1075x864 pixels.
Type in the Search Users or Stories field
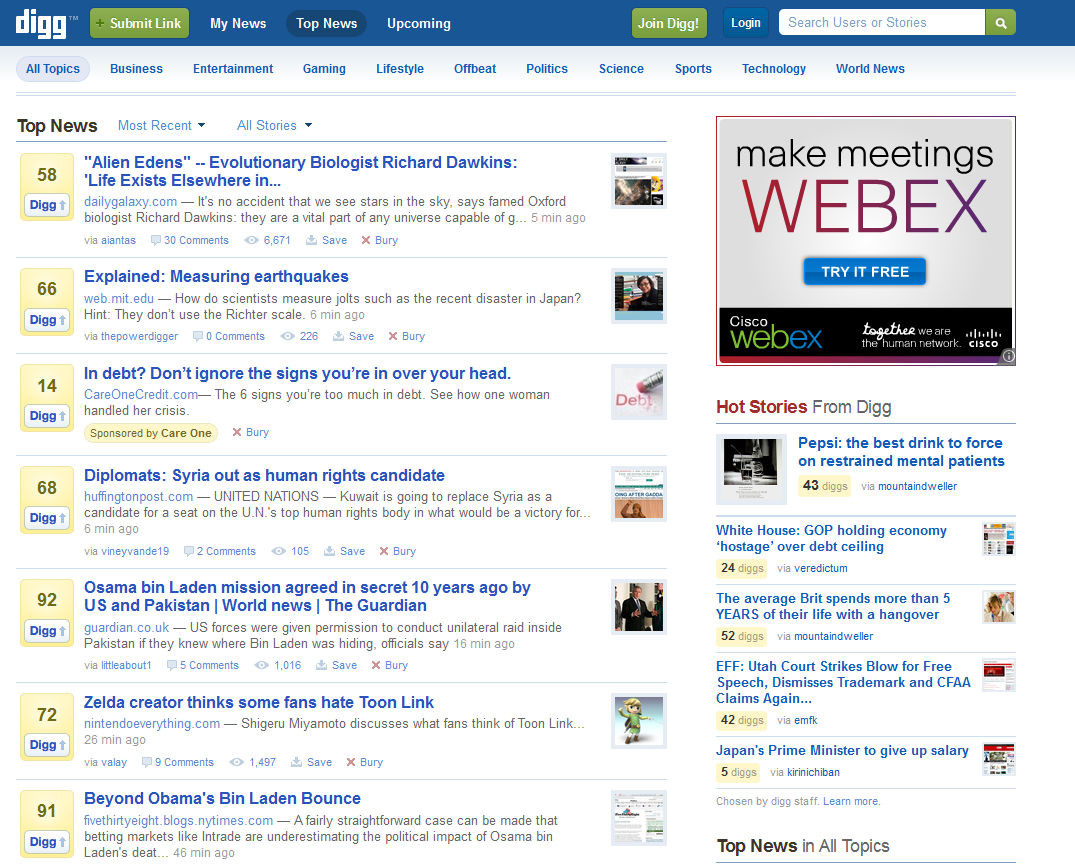881,23
